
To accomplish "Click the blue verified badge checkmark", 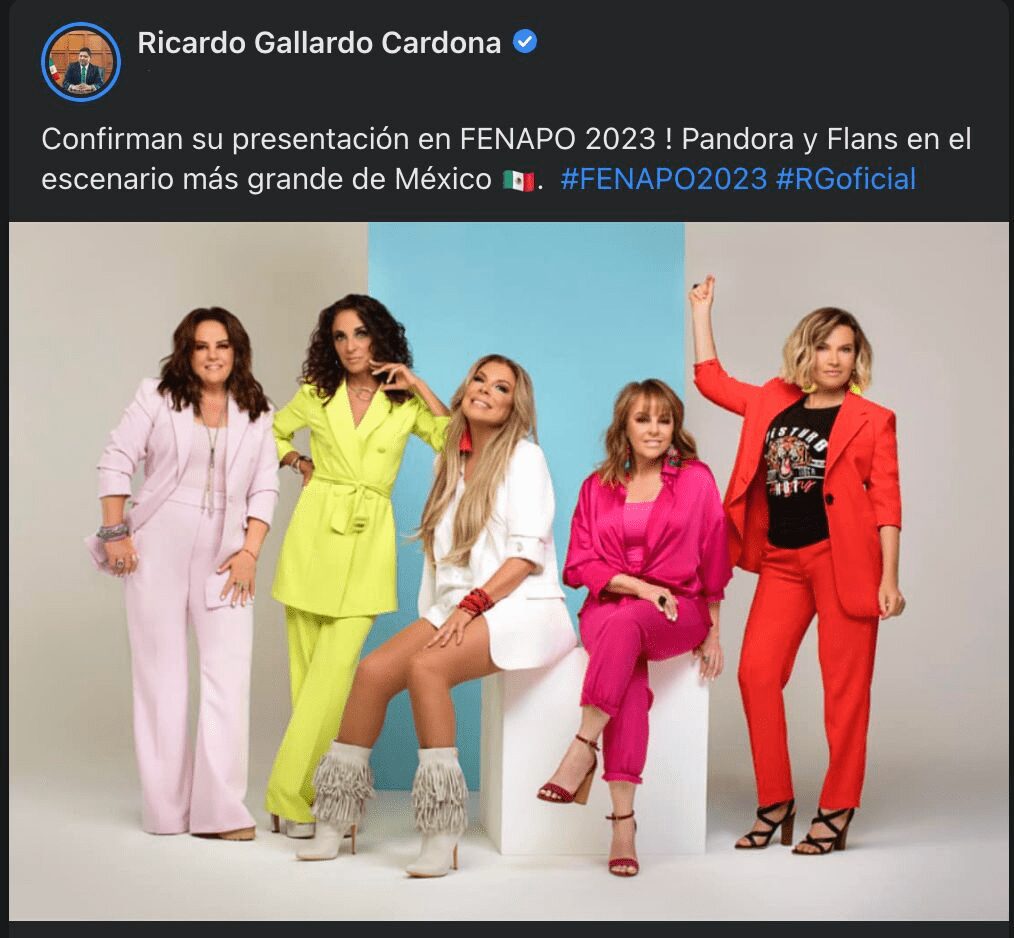I will 524,43.
